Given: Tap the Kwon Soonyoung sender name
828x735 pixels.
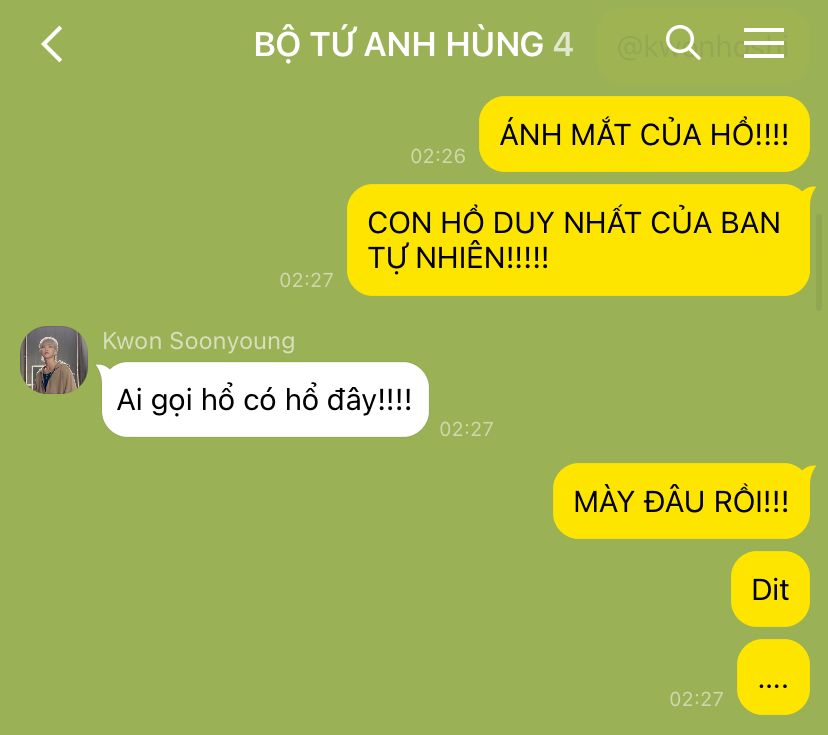Looking at the screenshot, I should (199, 341).
